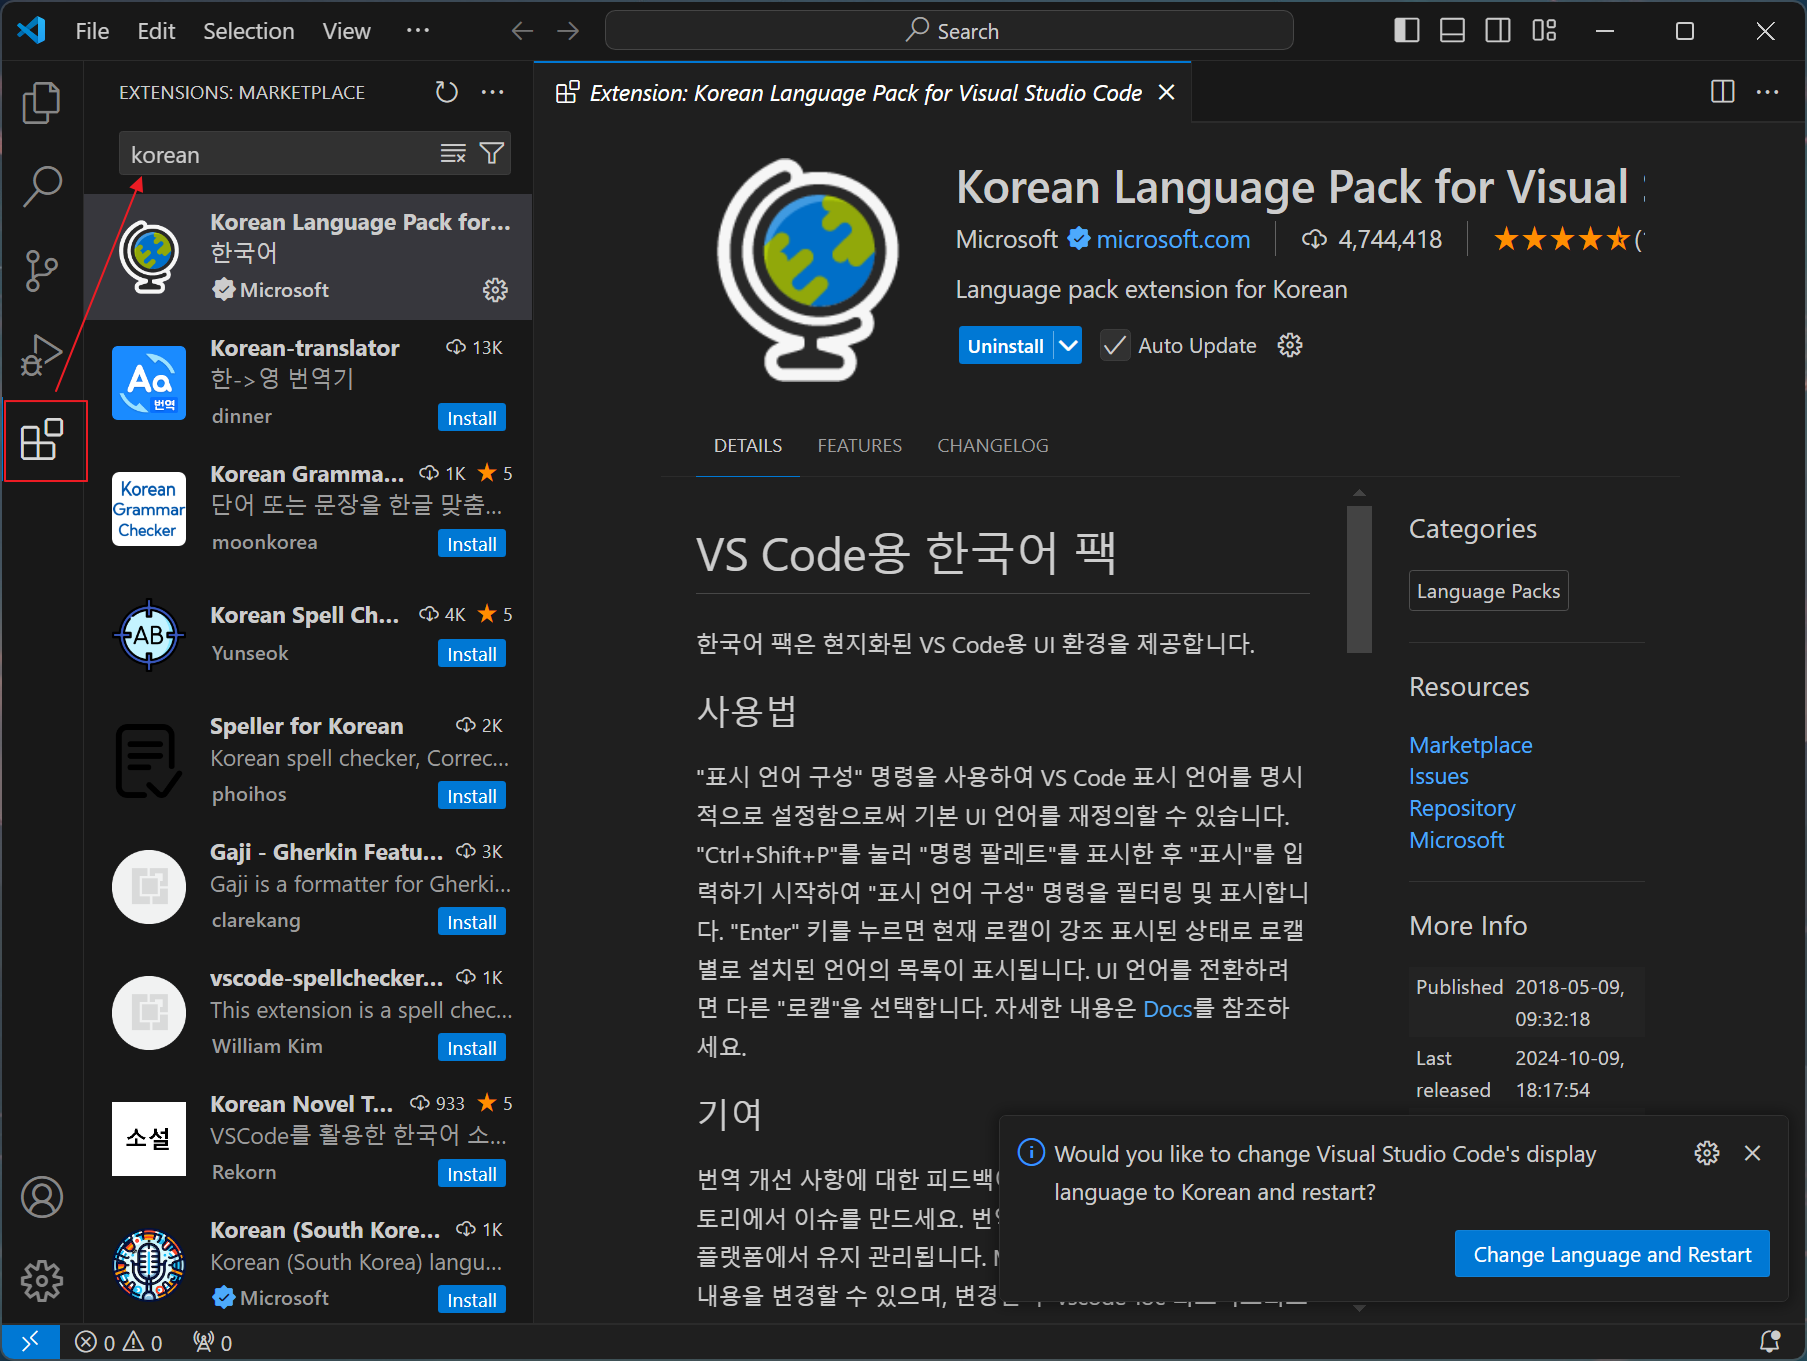The image size is (1807, 1361).
Task: Open the Docs link in description
Action: coord(1167,1008)
